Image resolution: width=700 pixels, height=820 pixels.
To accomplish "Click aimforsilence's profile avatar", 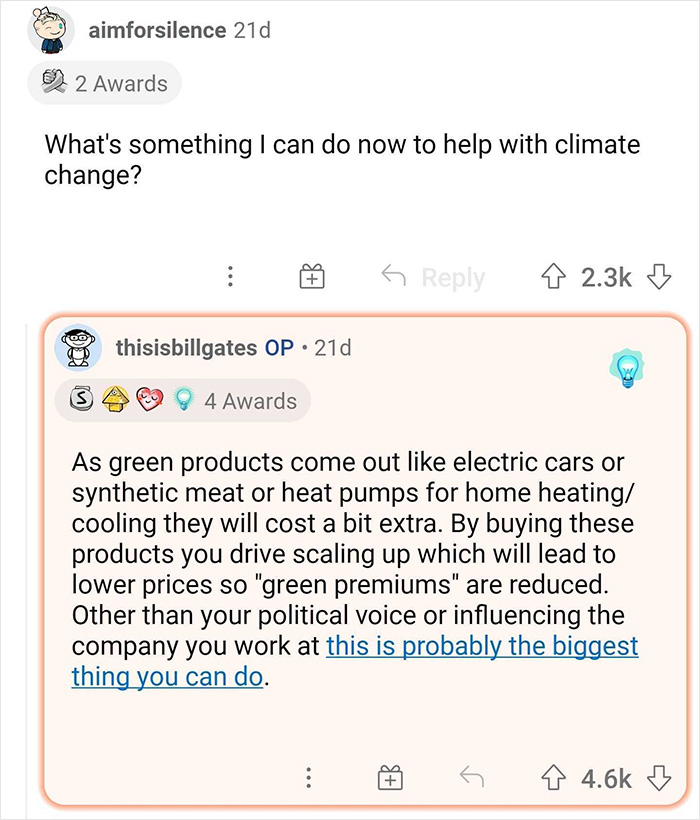I will pyautogui.click(x=47, y=31).
